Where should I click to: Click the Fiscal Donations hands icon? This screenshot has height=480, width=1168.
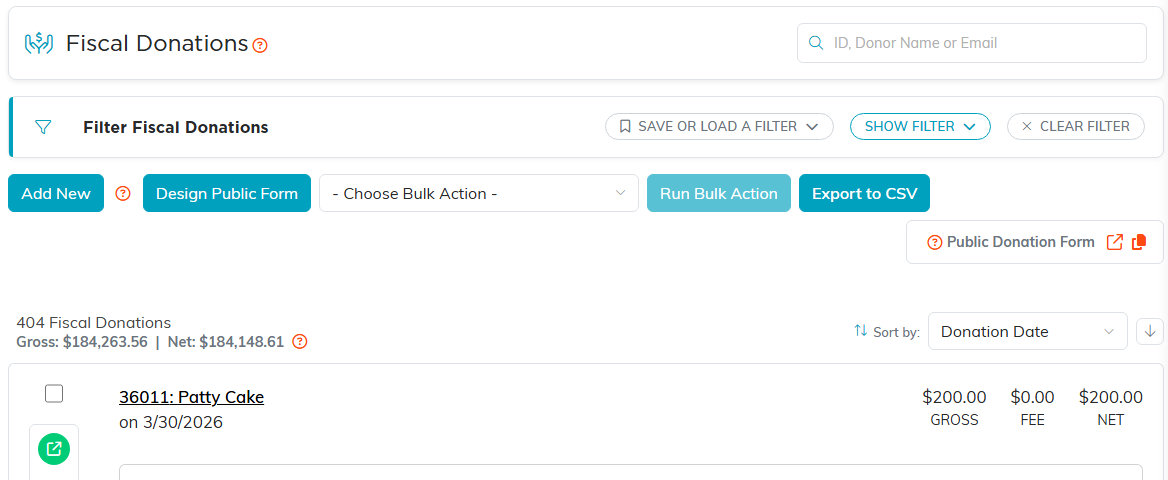coord(39,43)
